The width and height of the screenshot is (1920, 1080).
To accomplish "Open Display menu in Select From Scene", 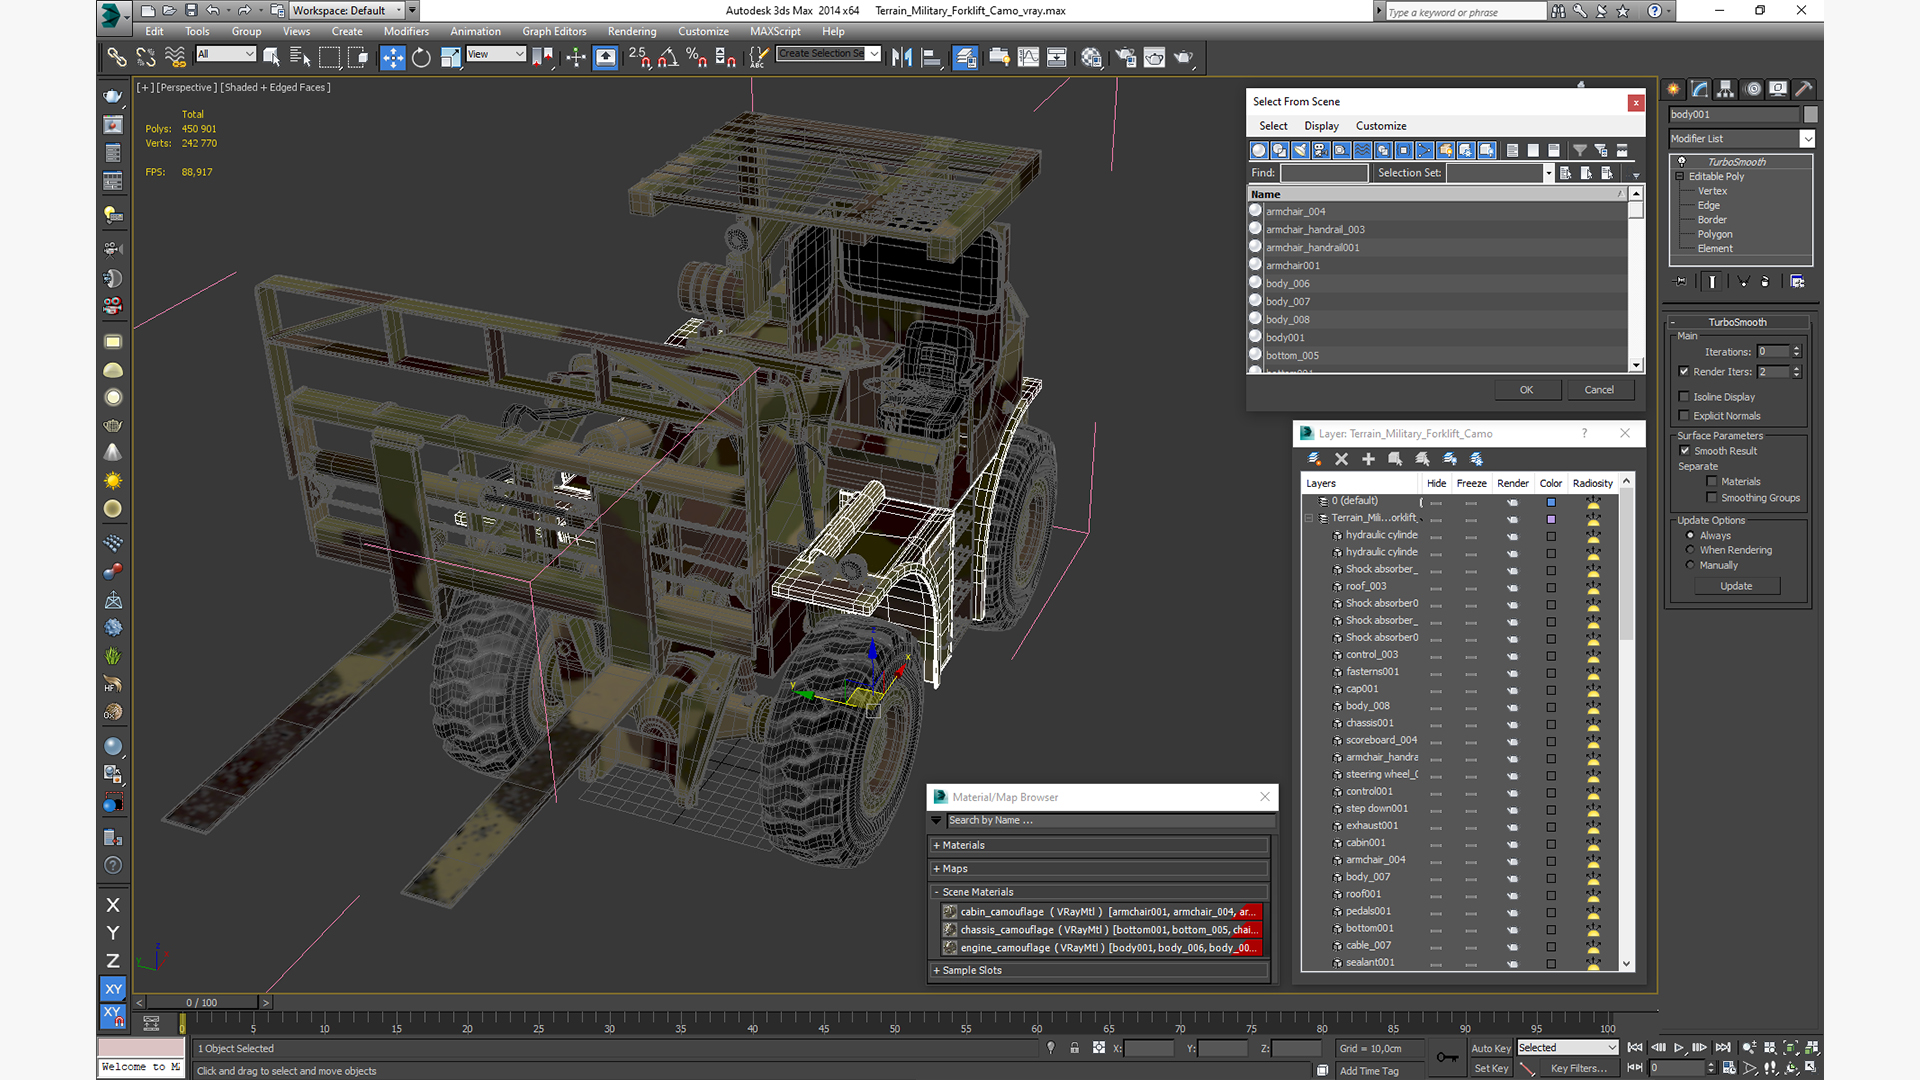I will [x=1321, y=126].
